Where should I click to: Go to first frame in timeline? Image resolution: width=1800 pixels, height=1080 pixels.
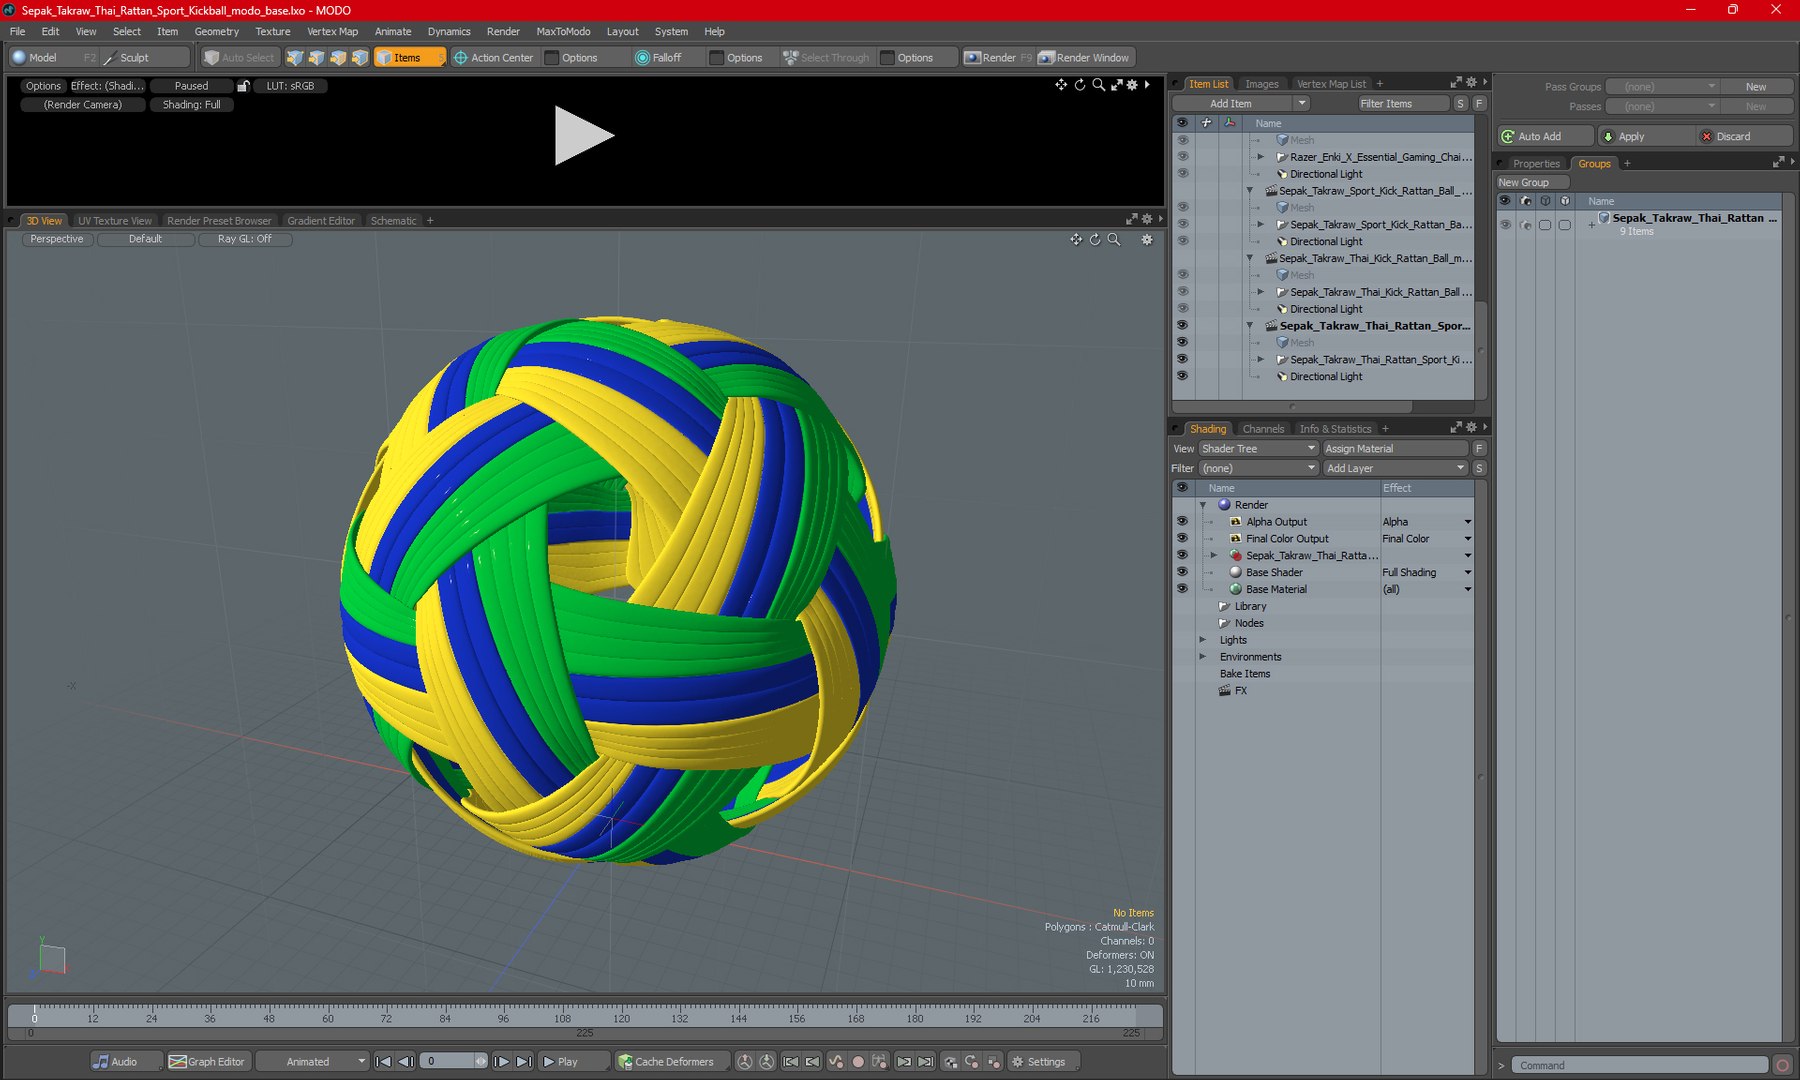tap(383, 1062)
